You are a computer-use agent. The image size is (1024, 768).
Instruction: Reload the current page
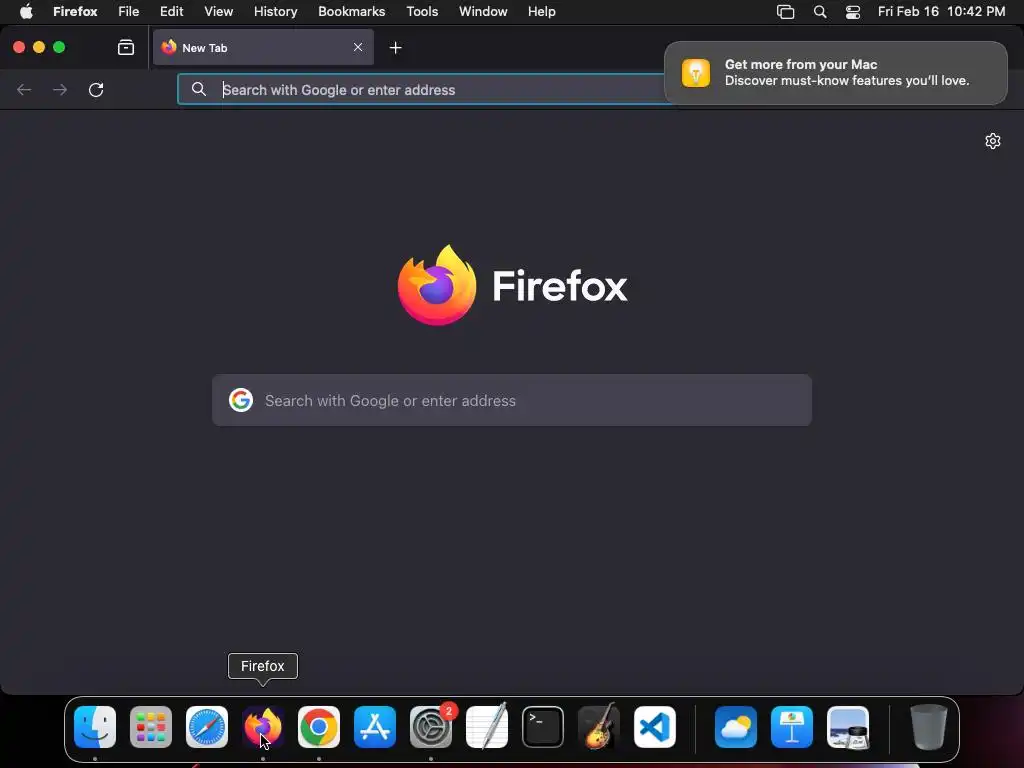96,89
